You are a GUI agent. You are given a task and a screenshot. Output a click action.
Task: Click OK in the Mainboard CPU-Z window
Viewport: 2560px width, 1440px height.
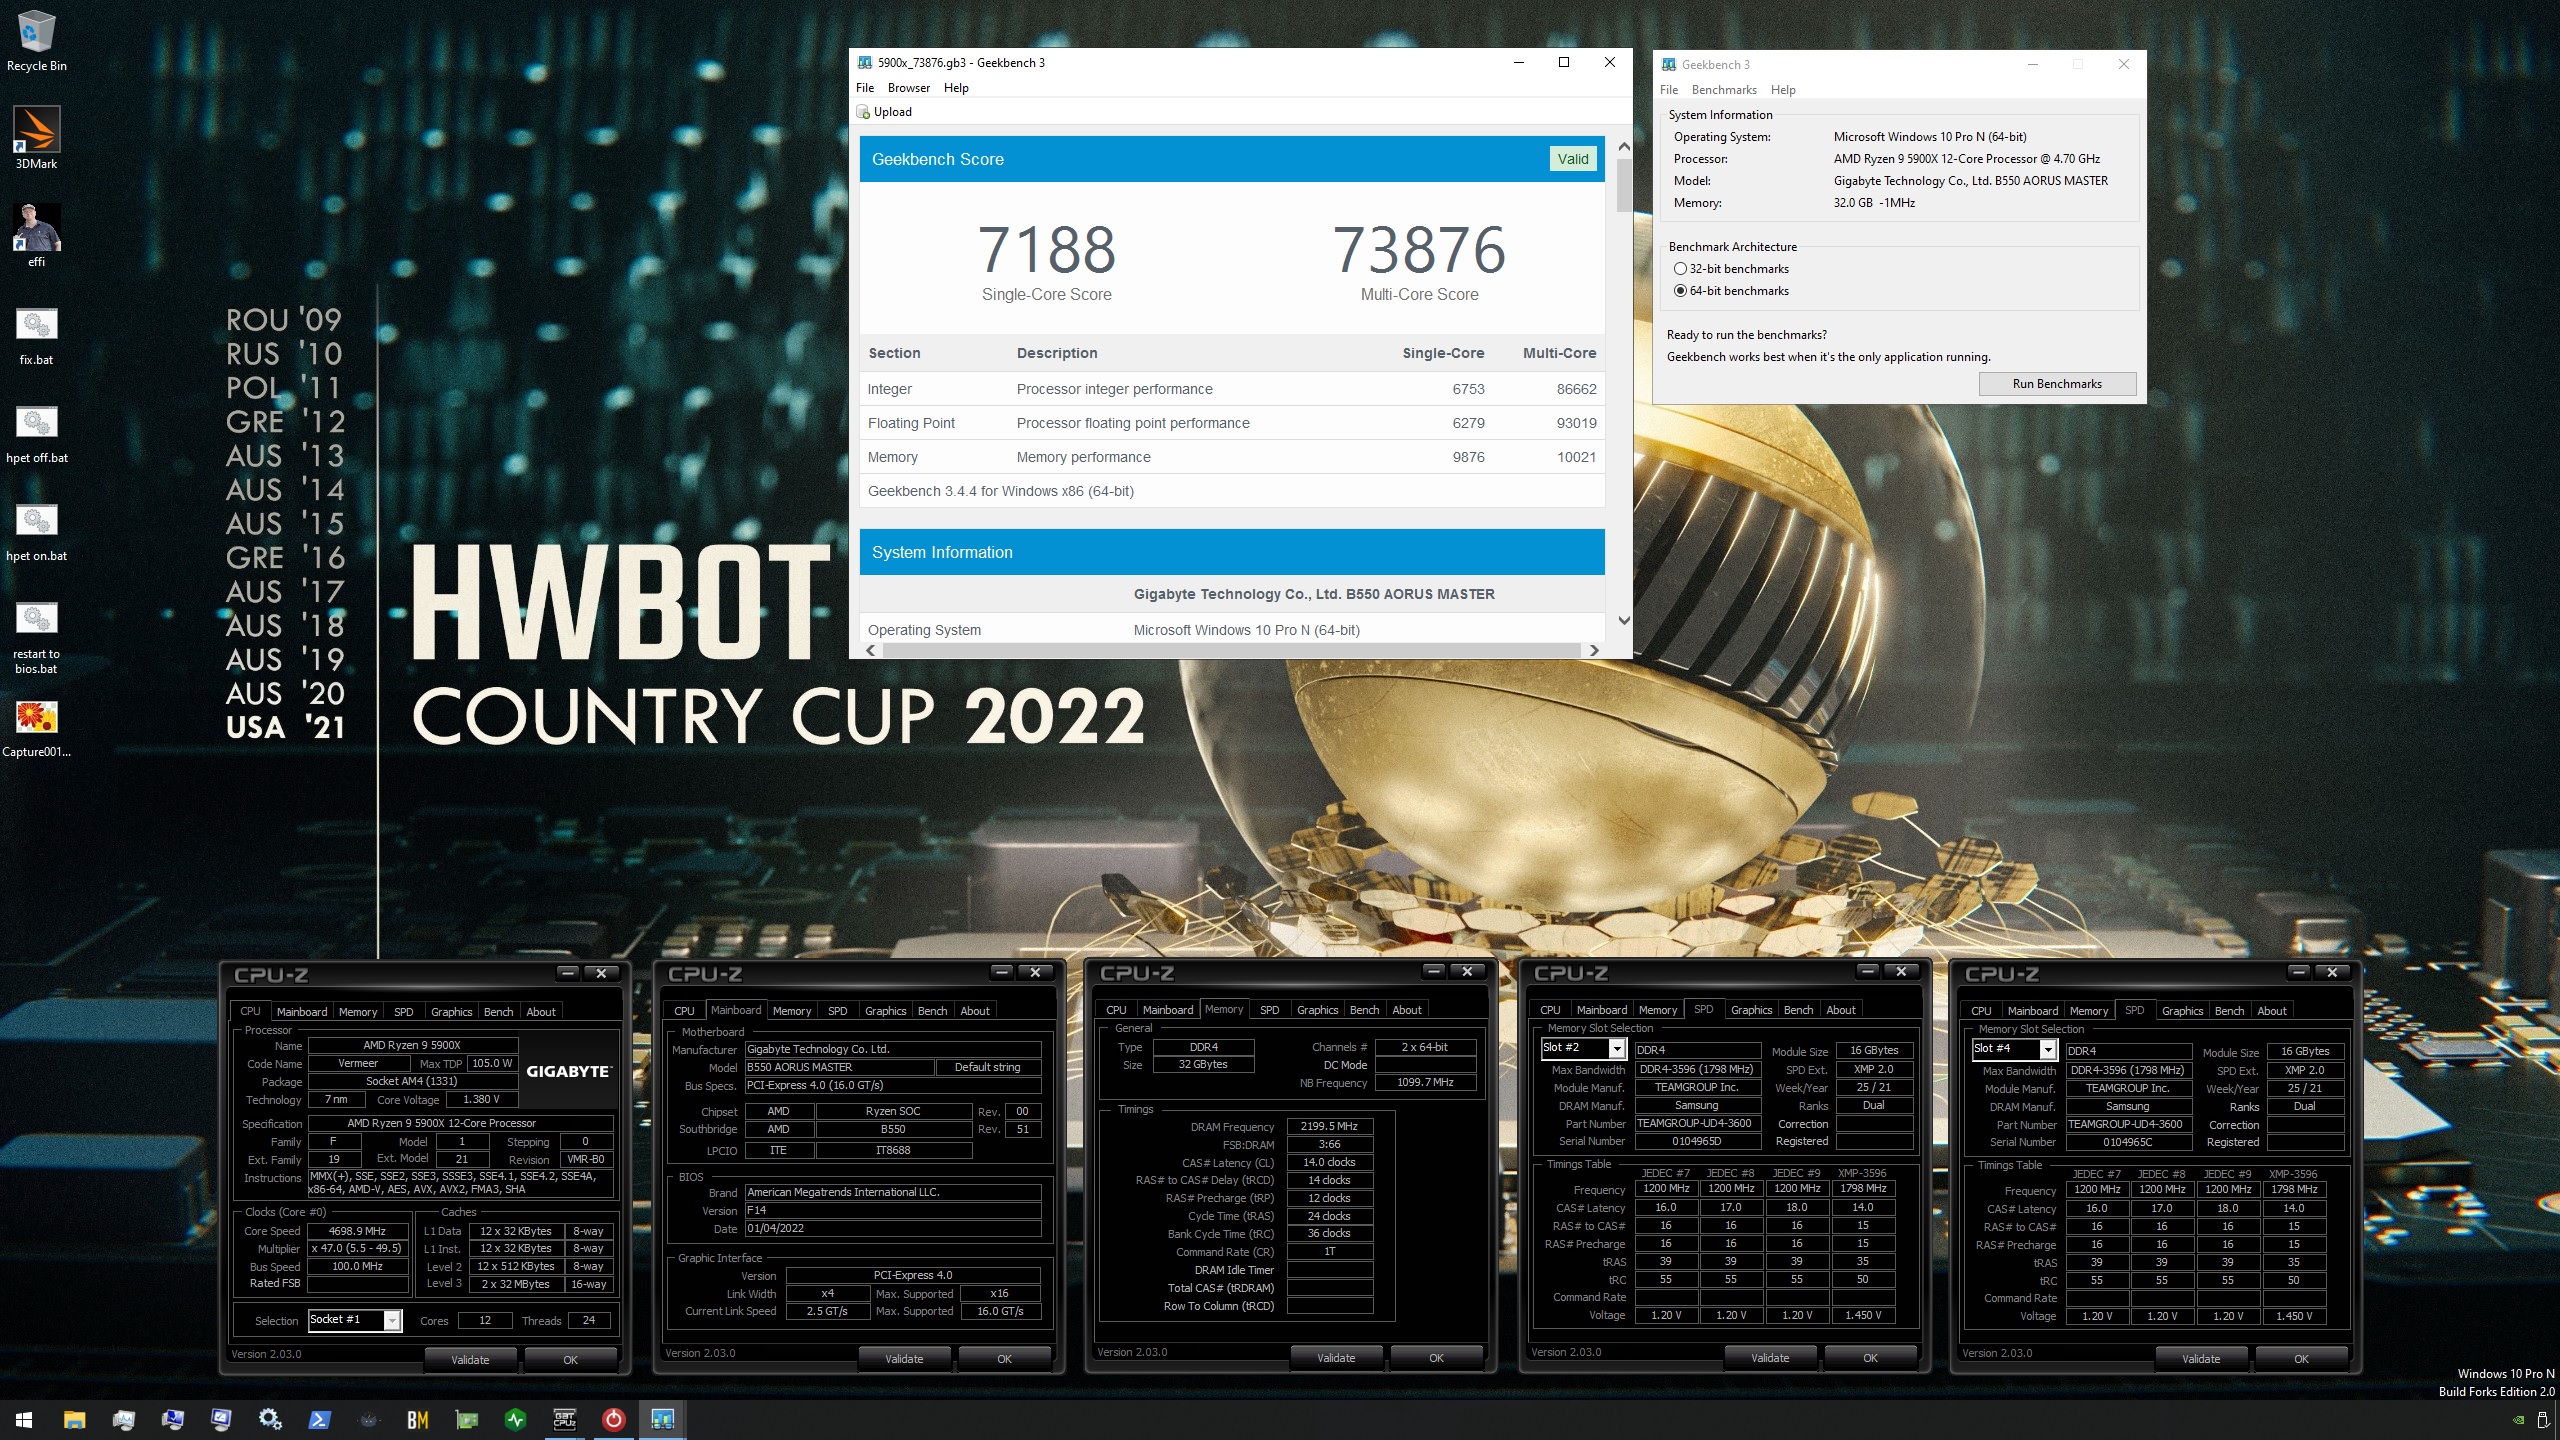1004,1359
